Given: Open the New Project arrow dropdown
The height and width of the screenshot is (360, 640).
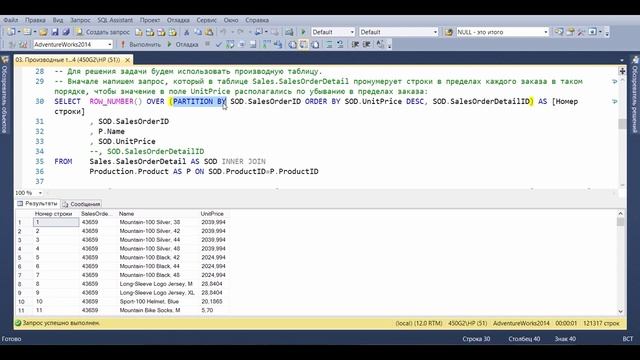Looking at the screenshot, I should (18, 32).
